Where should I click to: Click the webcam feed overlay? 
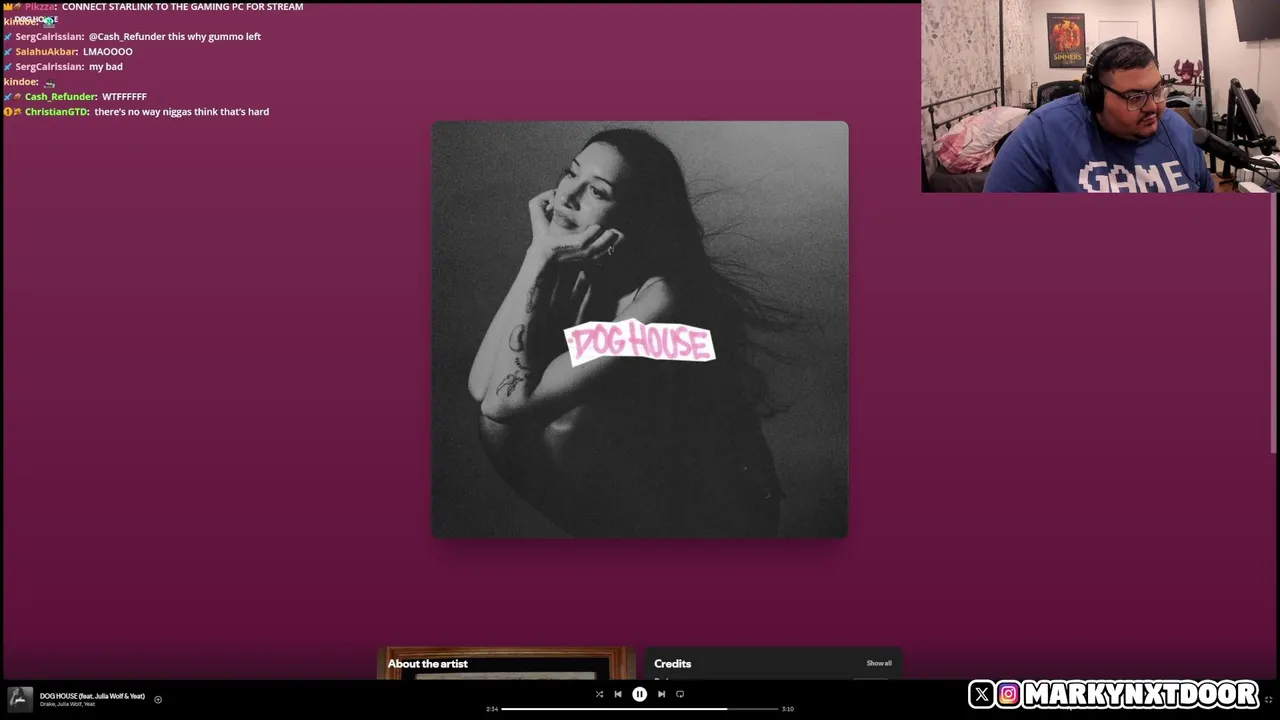1100,96
